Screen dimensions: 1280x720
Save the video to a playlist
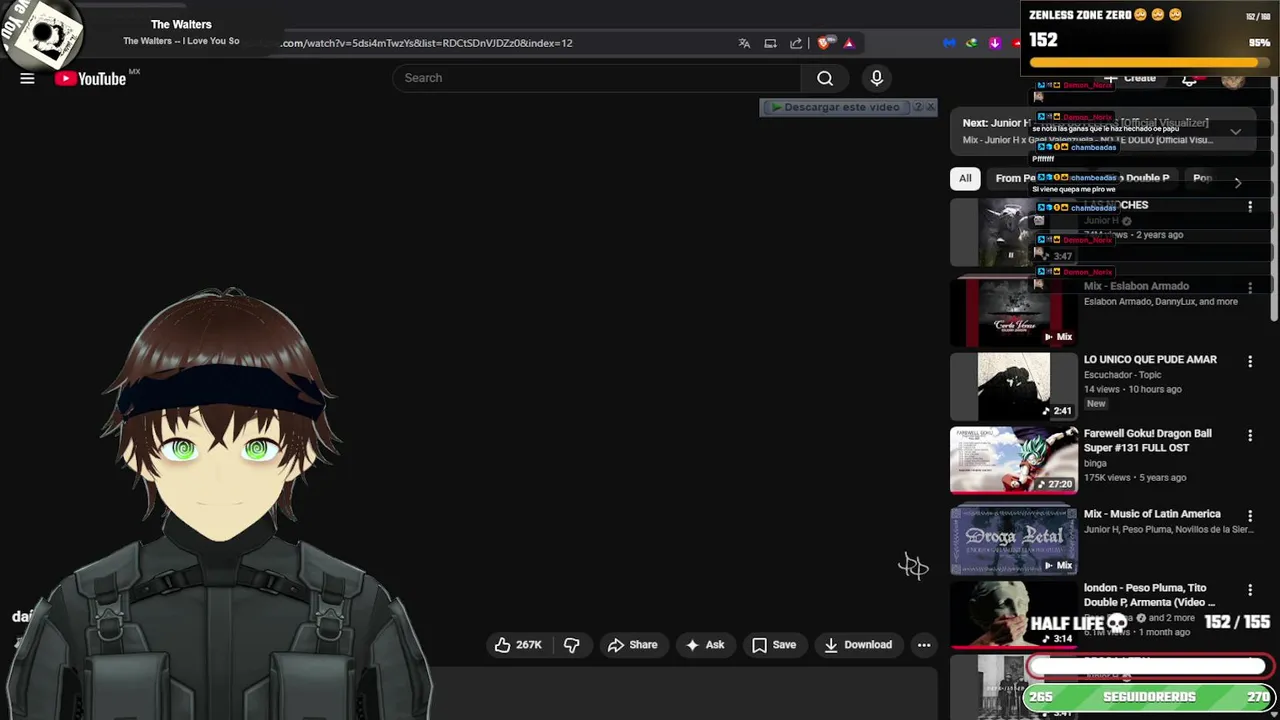774,645
